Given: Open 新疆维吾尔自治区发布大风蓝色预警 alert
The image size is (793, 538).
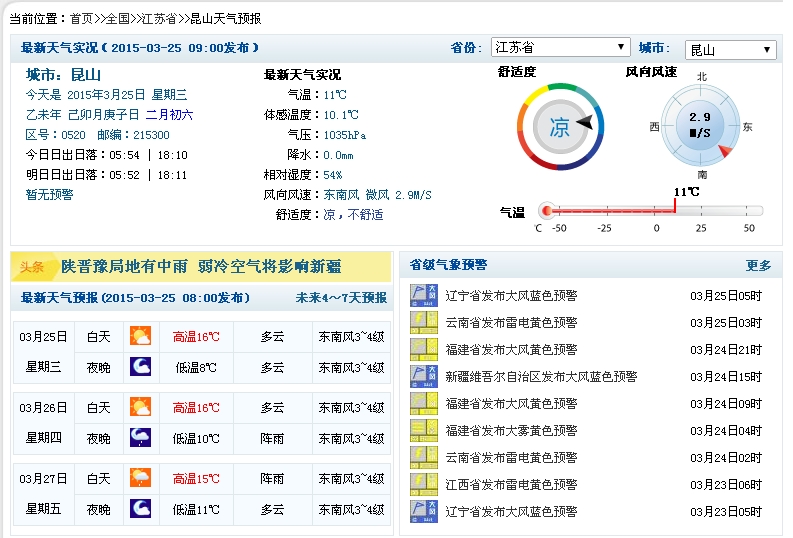Looking at the screenshot, I should click(541, 377).
